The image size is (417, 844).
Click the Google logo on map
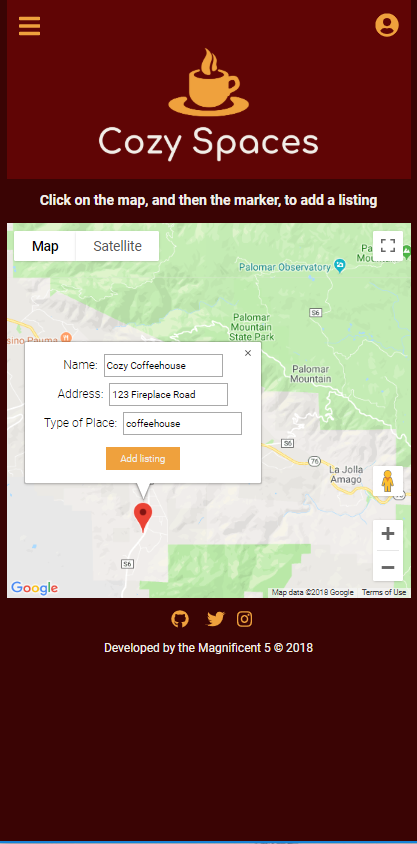click(x=34, y=588)
